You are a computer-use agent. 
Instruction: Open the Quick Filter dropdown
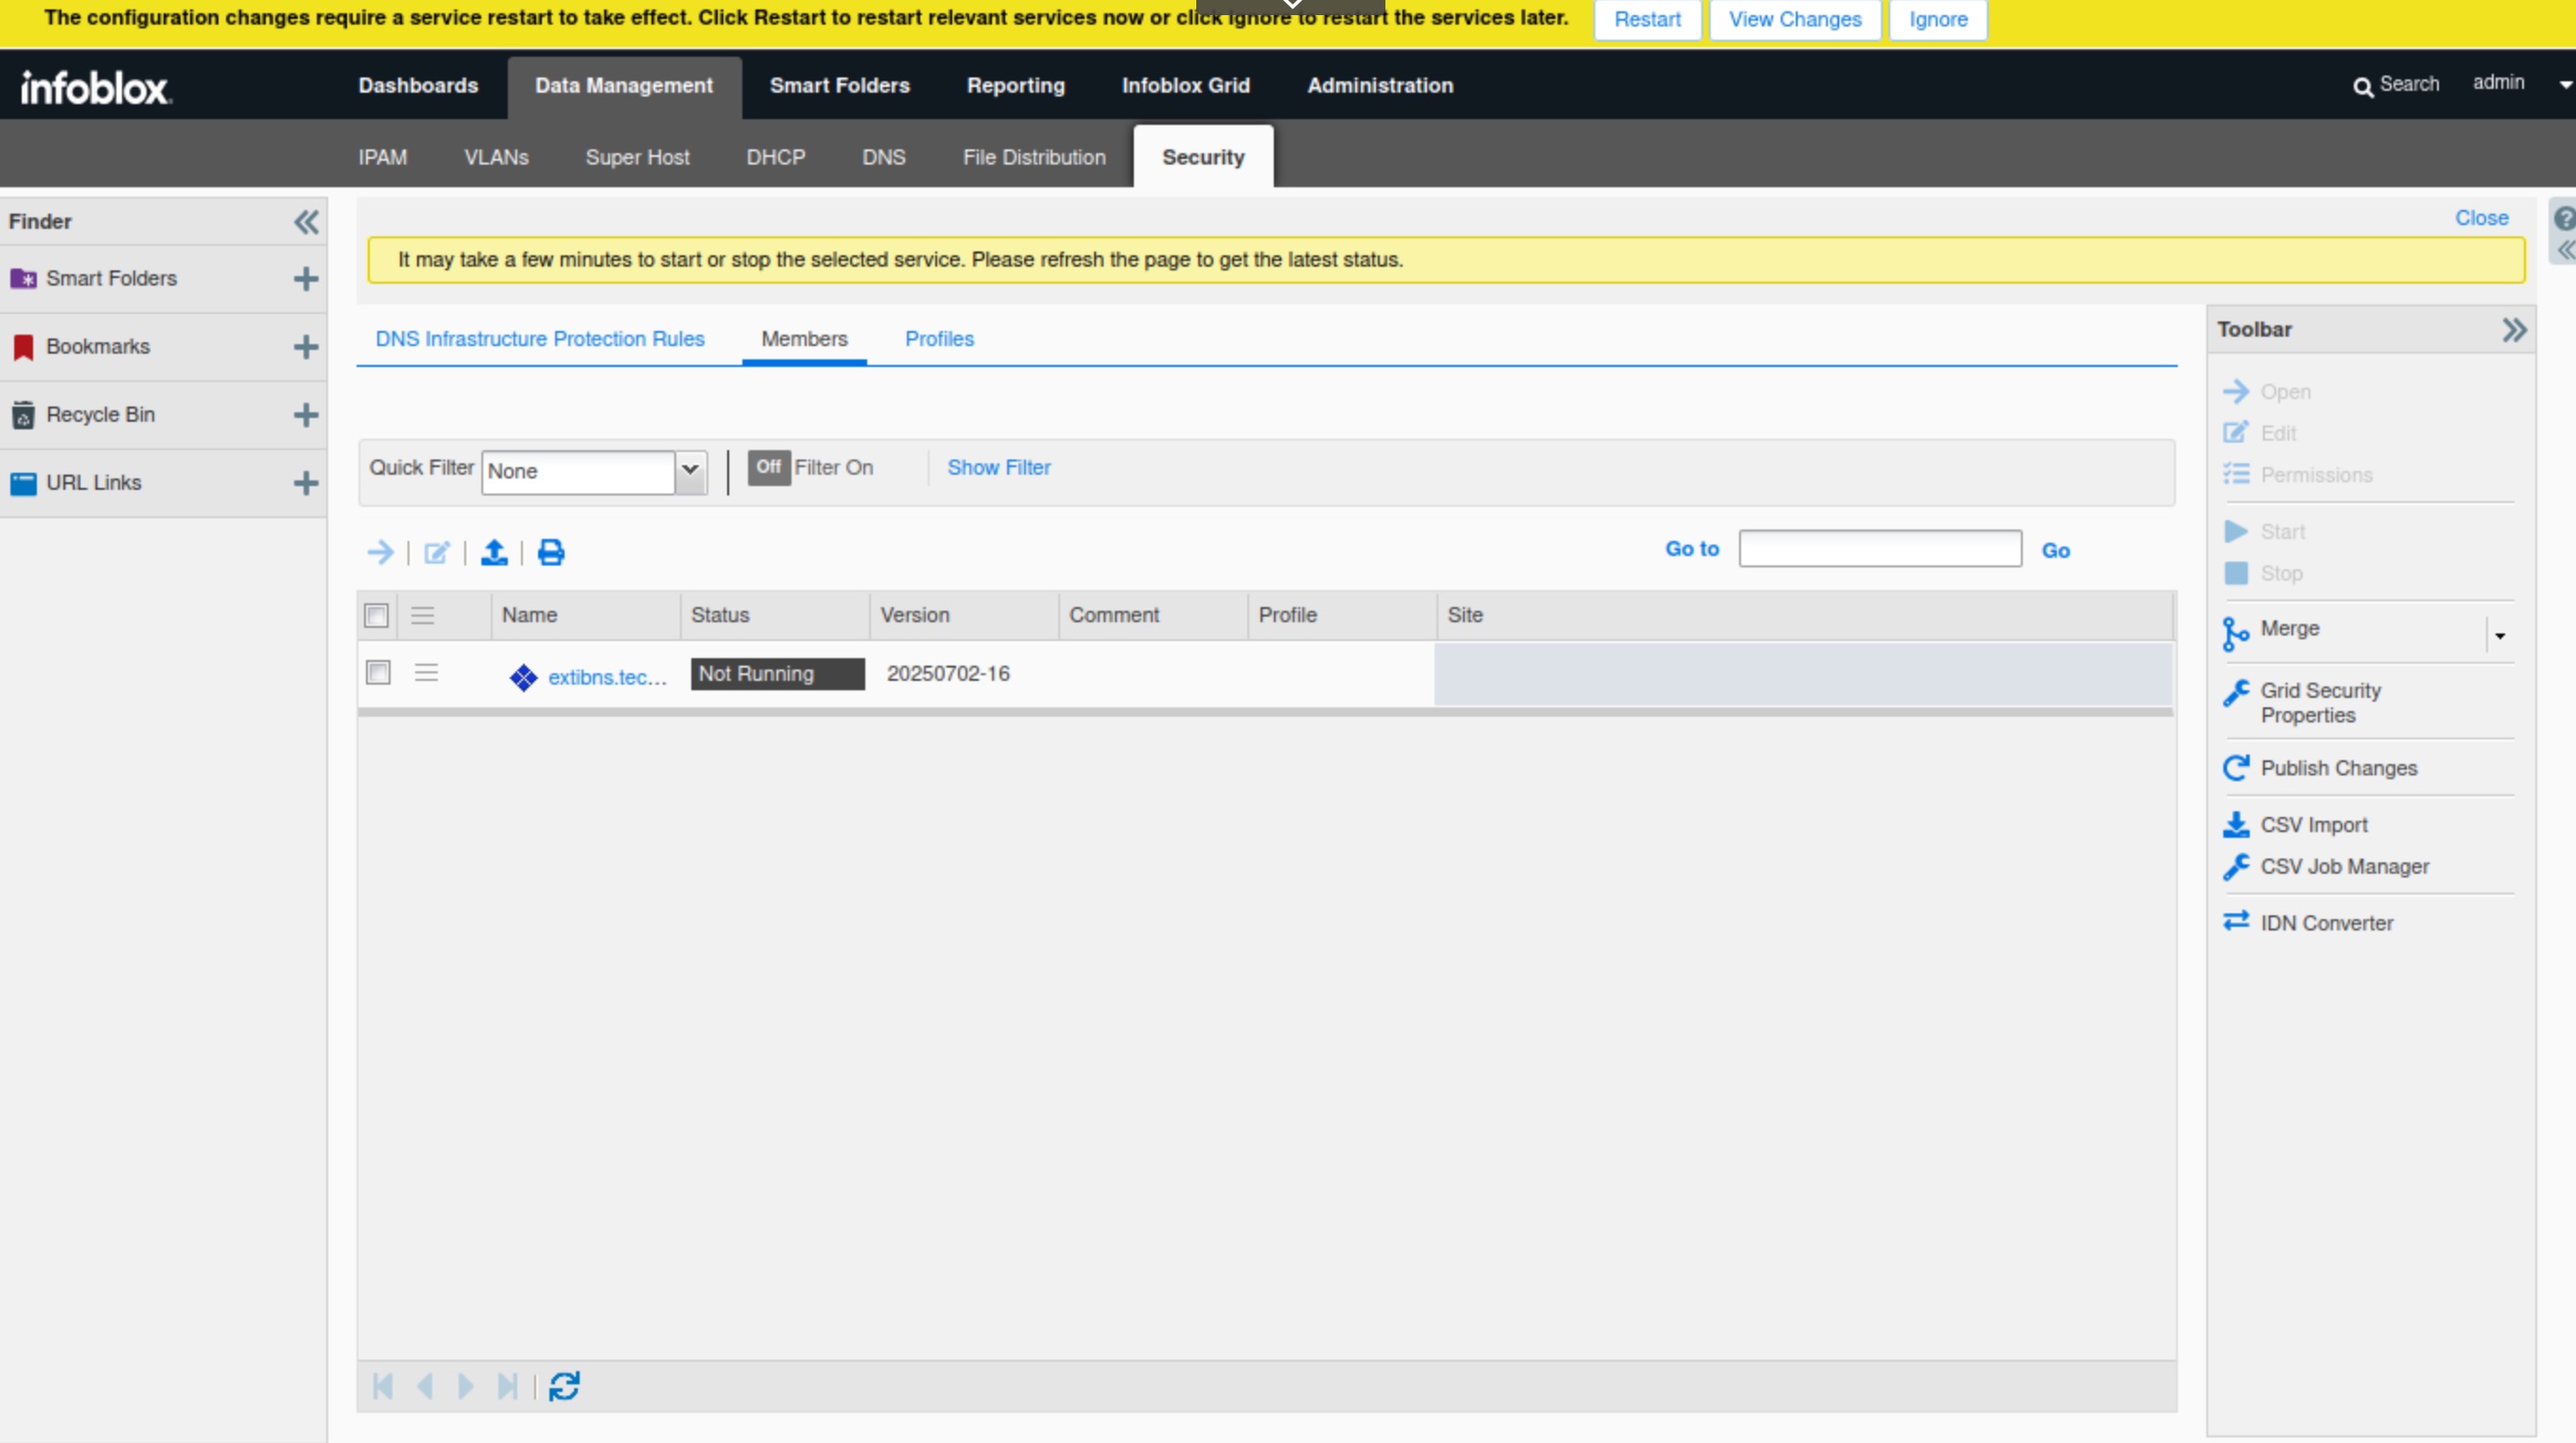pyautogui.click(x=689, y=471)
